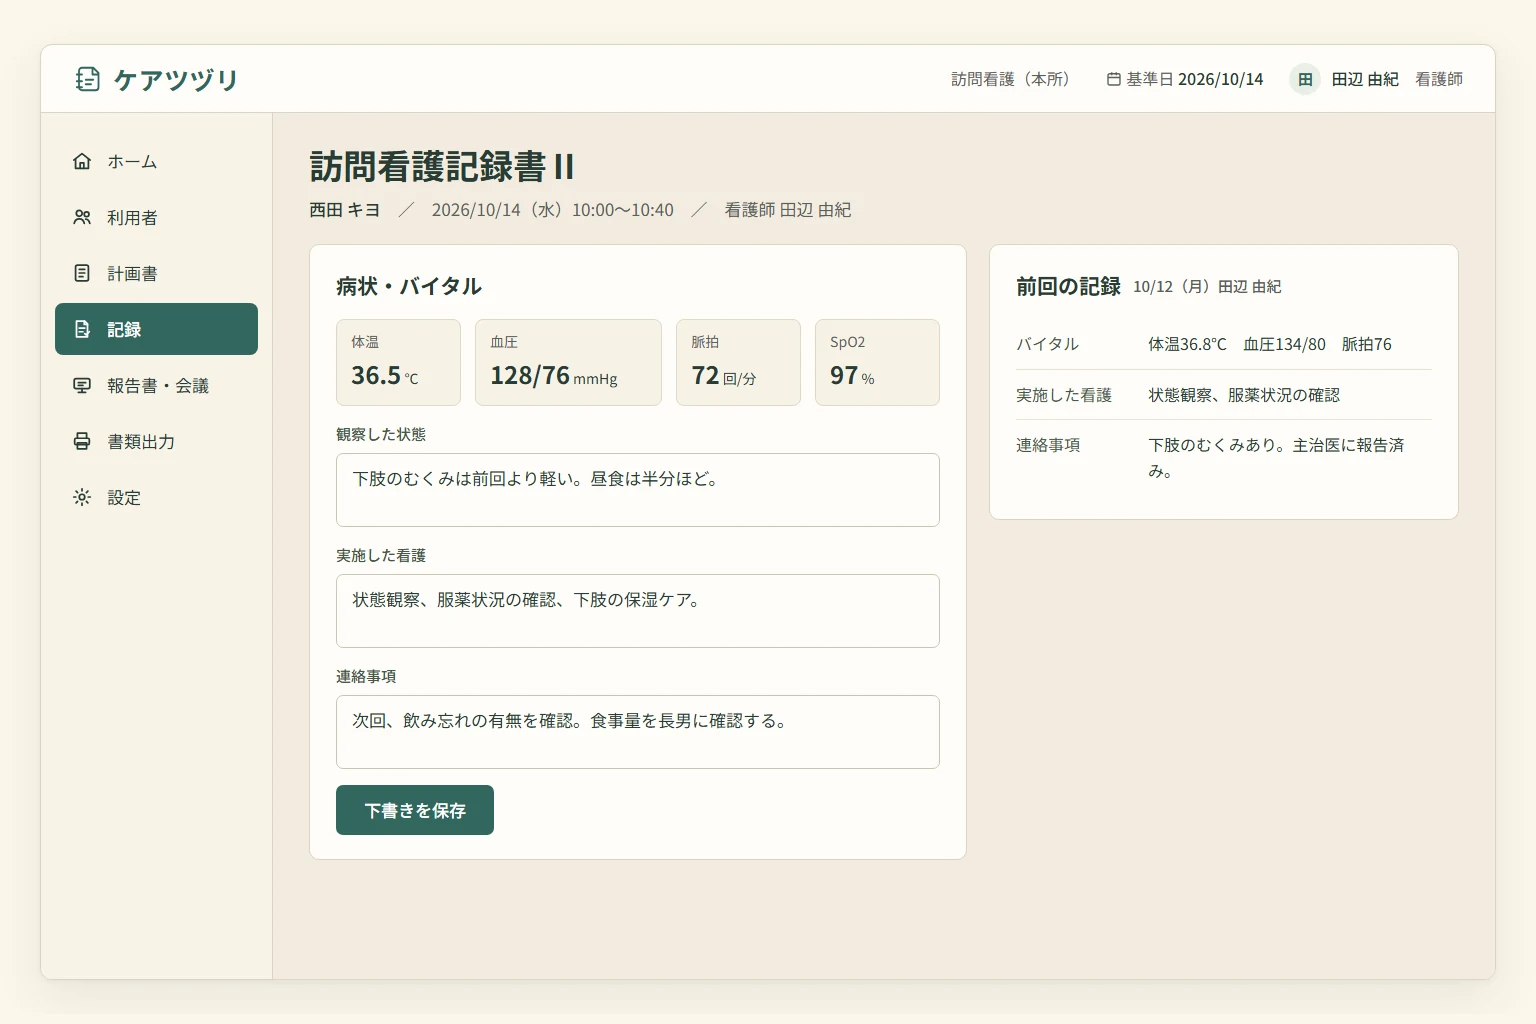Click the home icon beside ホーム
This screenshot has height=1024, width=1536.
pyautogui.click(x=82, y=161)
